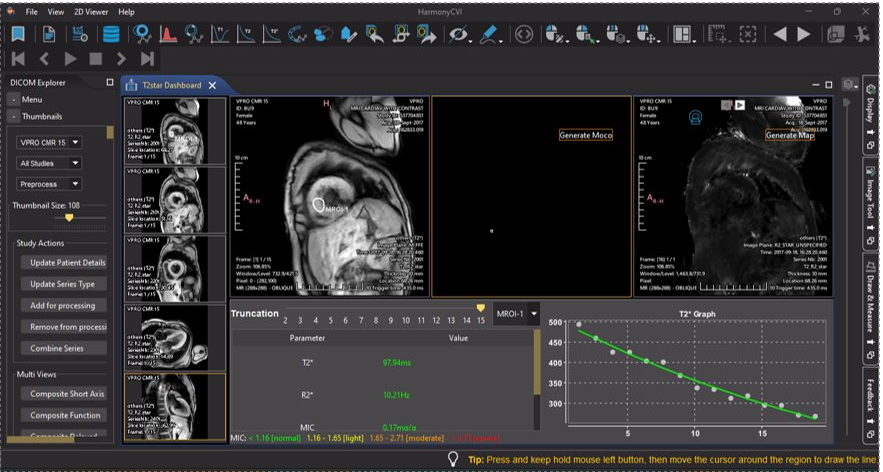This screenshot has width=883, height=472.
Task: Close the T2star Dashboard tab
Action: click(212, 85)
